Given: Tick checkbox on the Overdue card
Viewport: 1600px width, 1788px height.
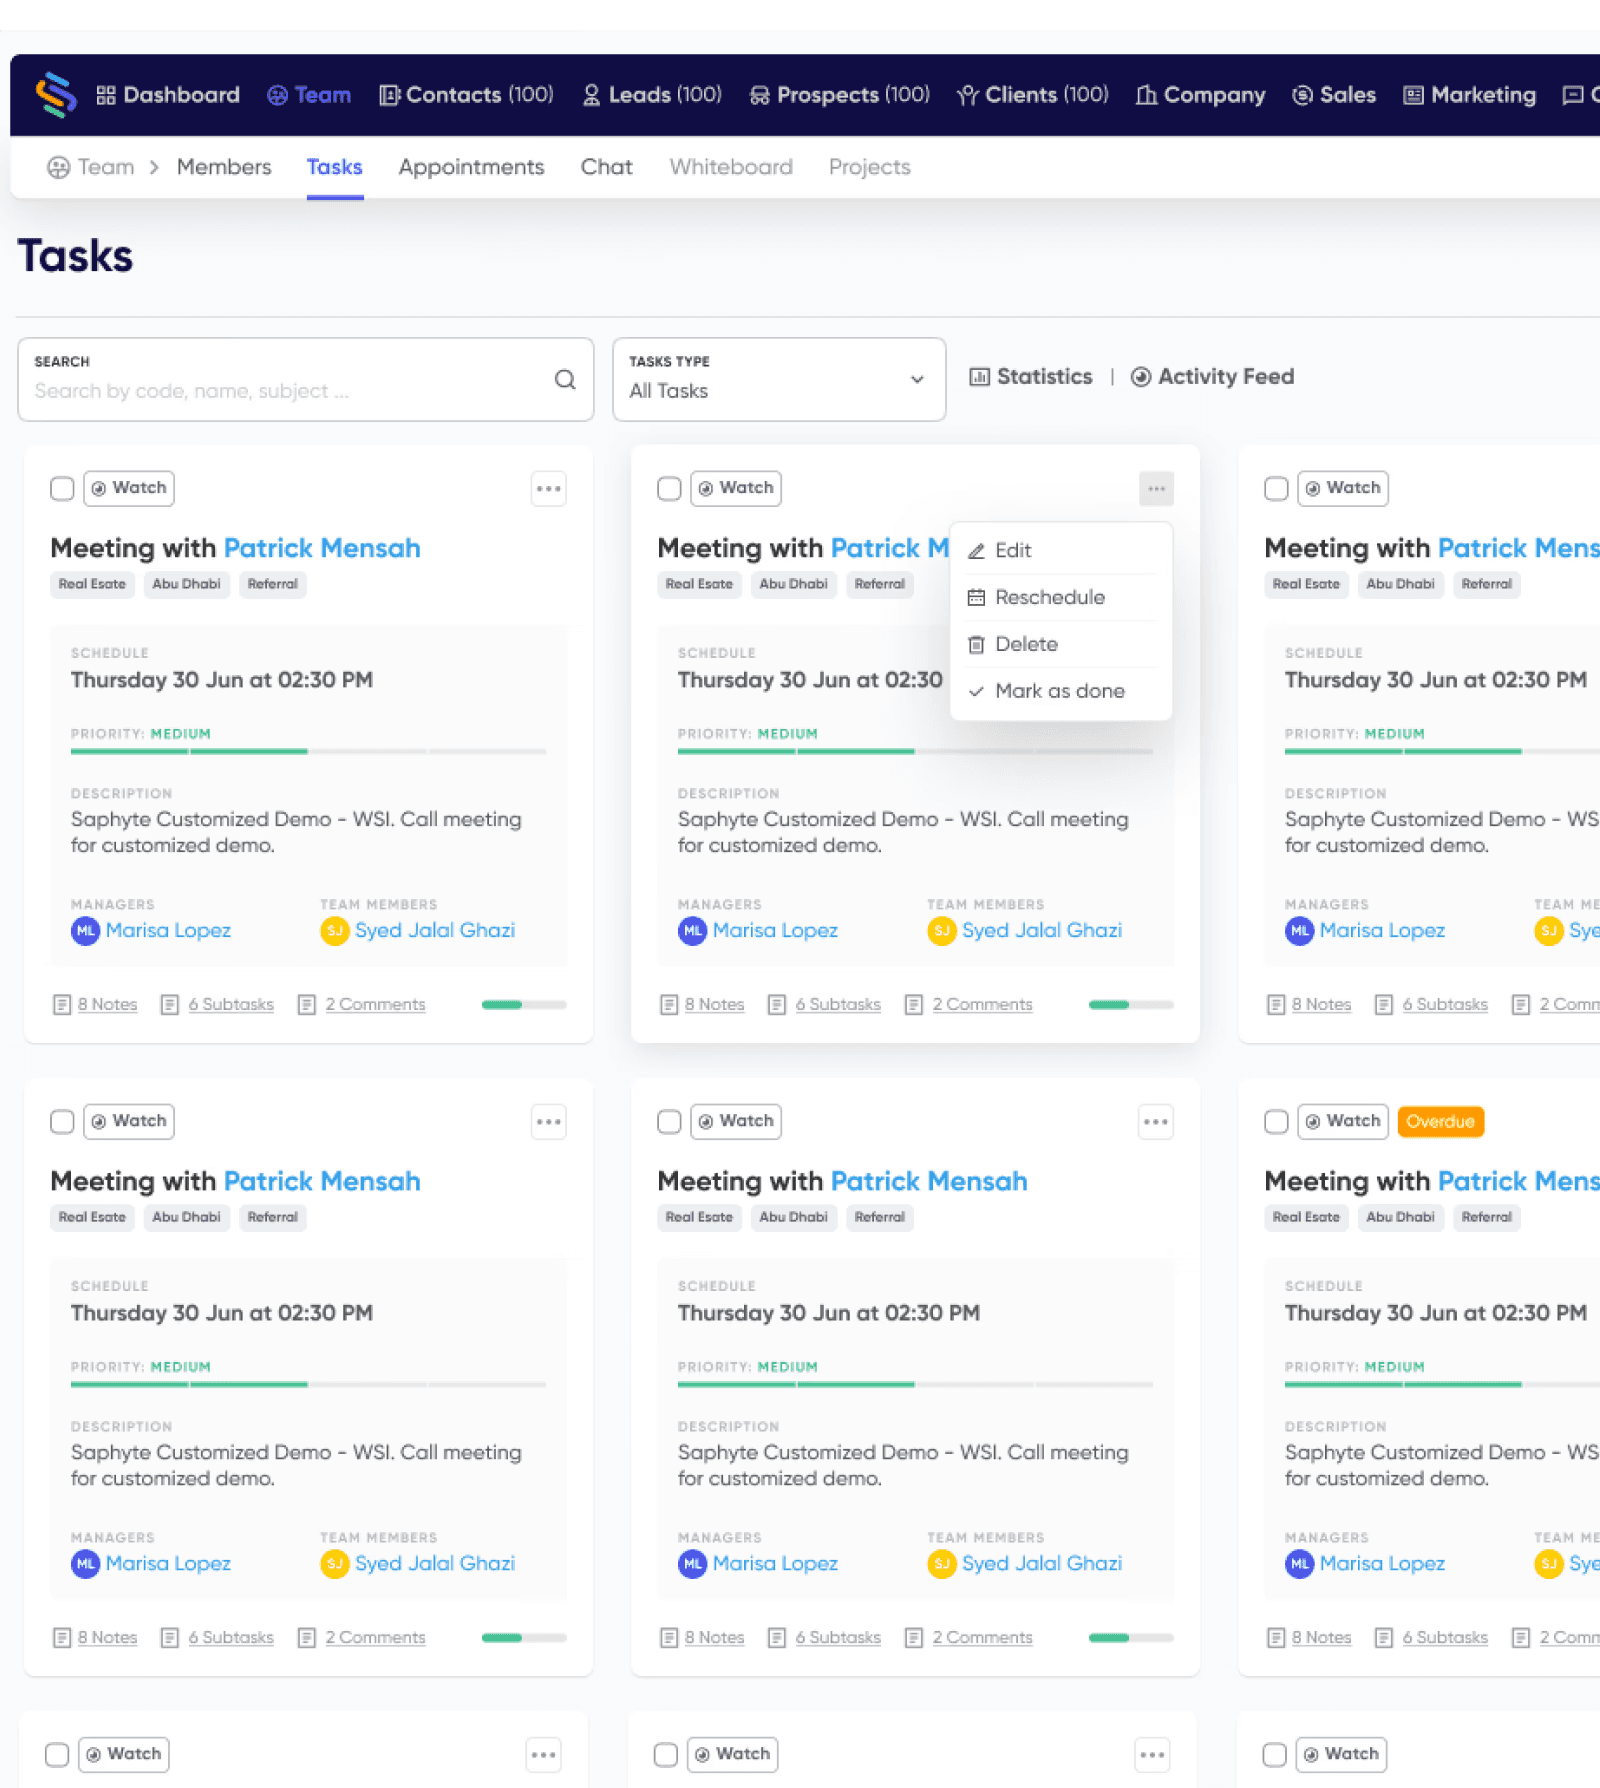Looking at the screenshot, I should [1276, 1121].
